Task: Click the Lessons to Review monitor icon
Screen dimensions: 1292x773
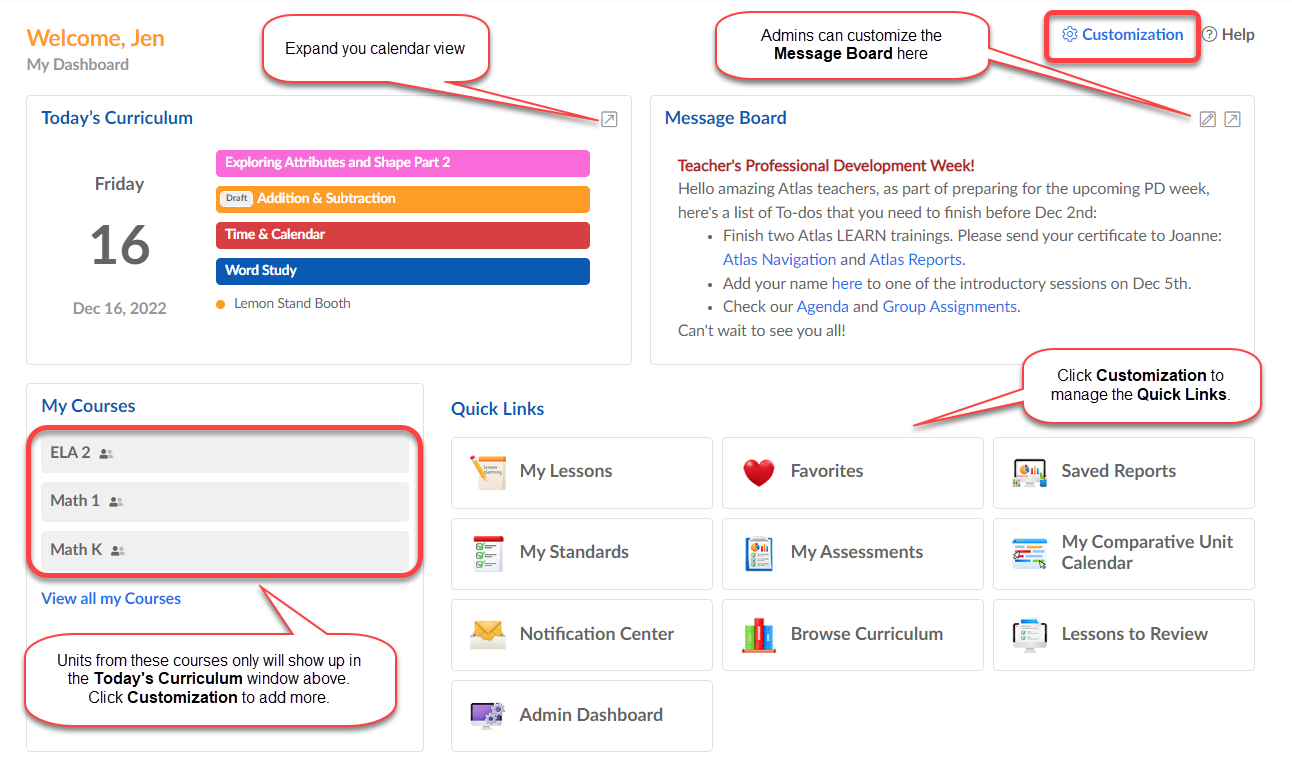Action: tap(1029, 634)
